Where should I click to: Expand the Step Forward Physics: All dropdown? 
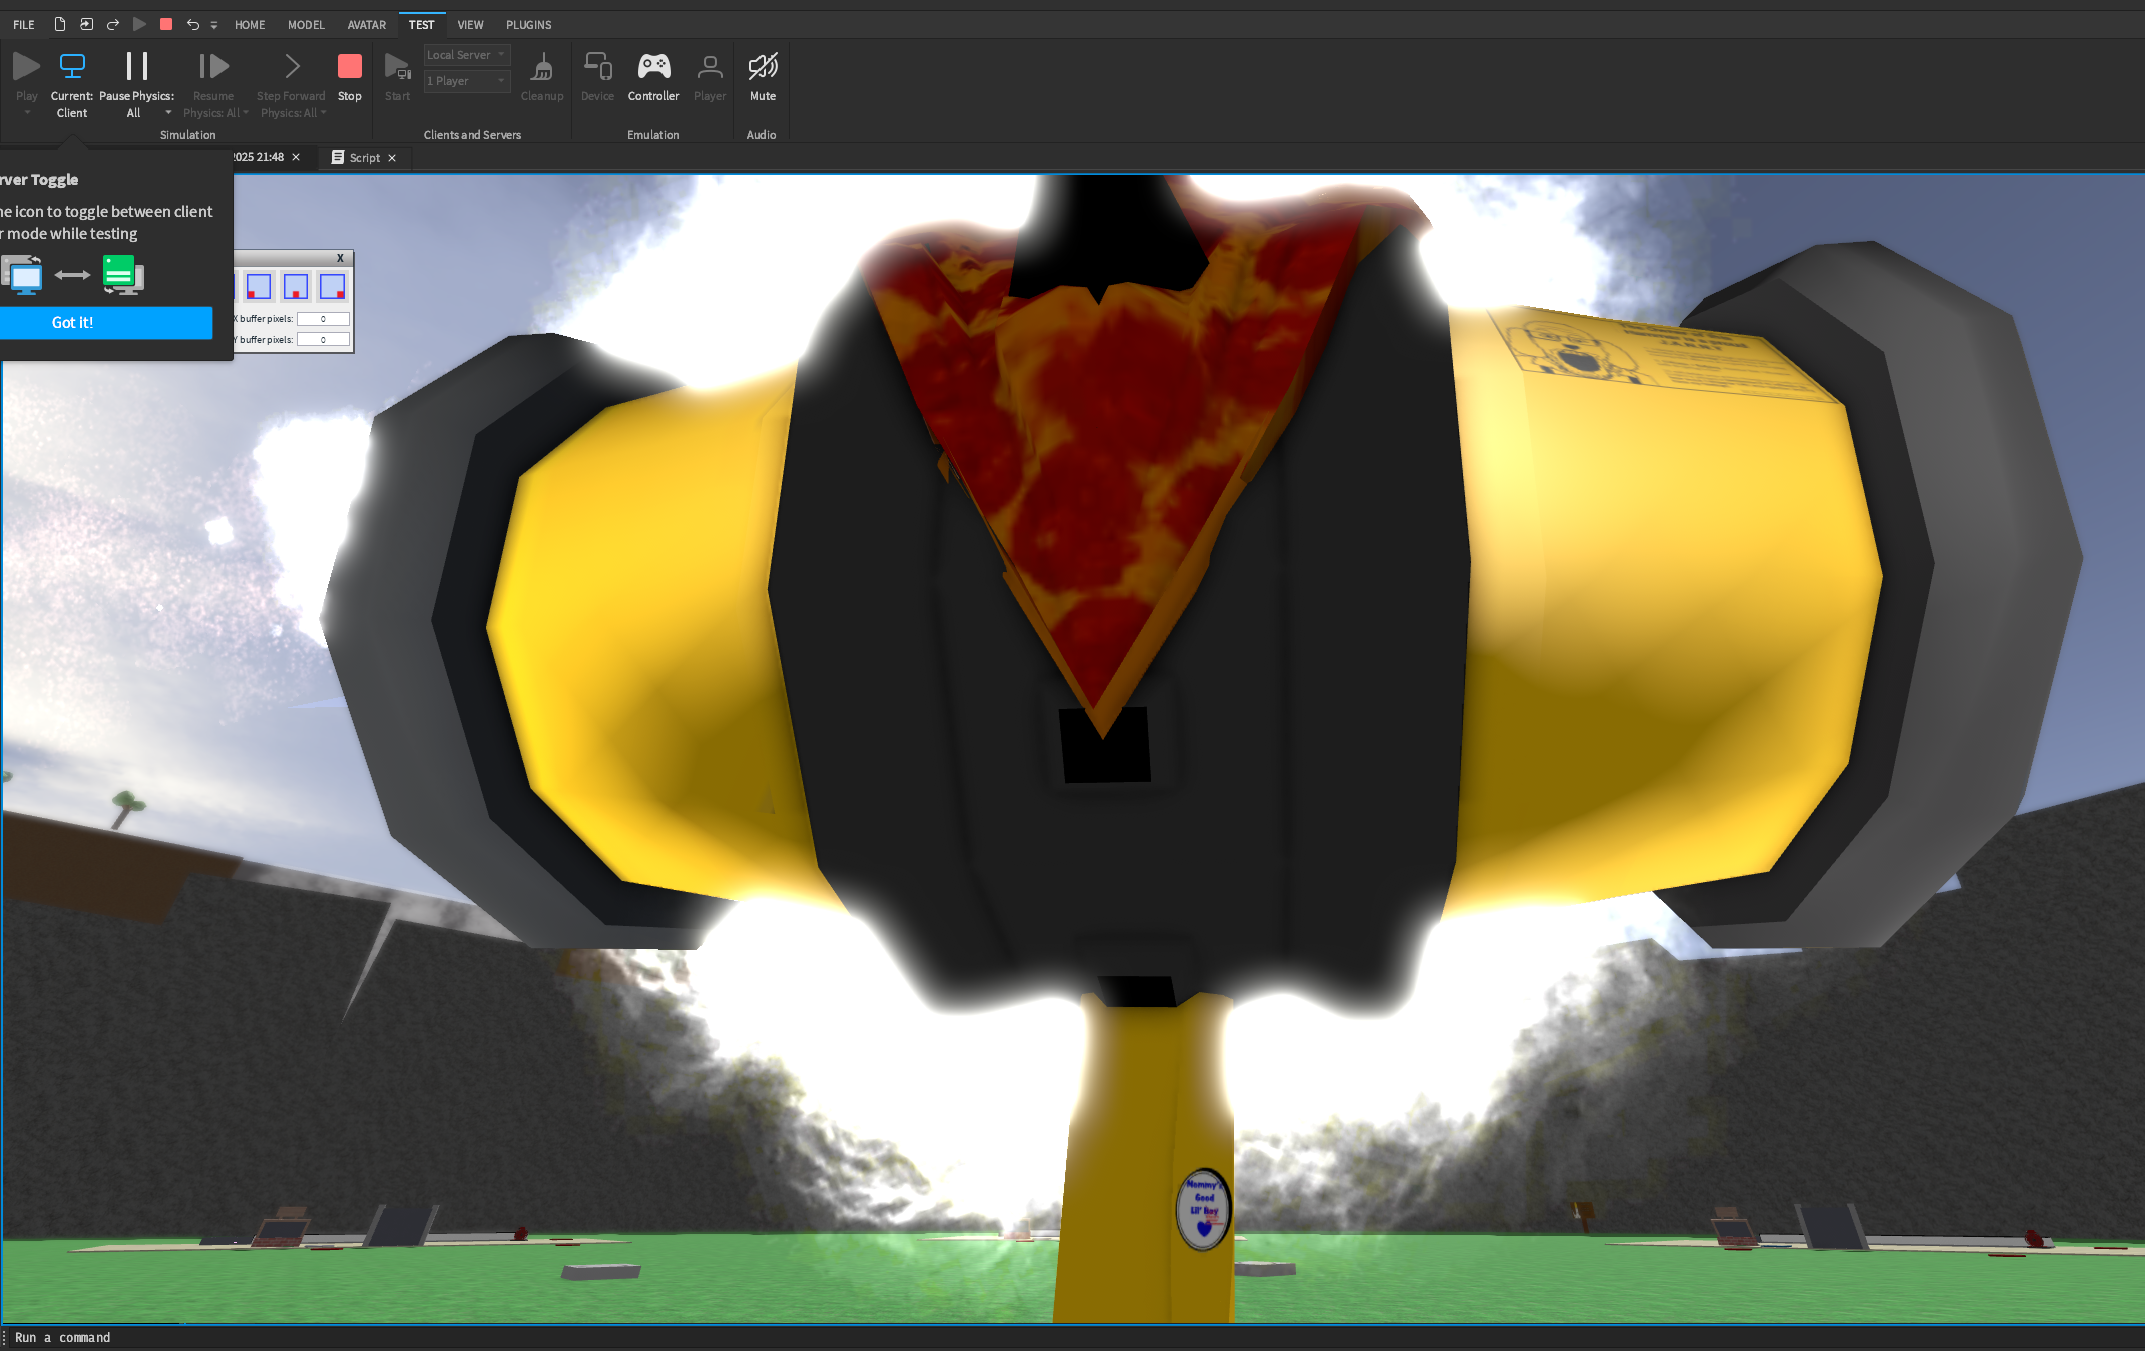point(323,113)
